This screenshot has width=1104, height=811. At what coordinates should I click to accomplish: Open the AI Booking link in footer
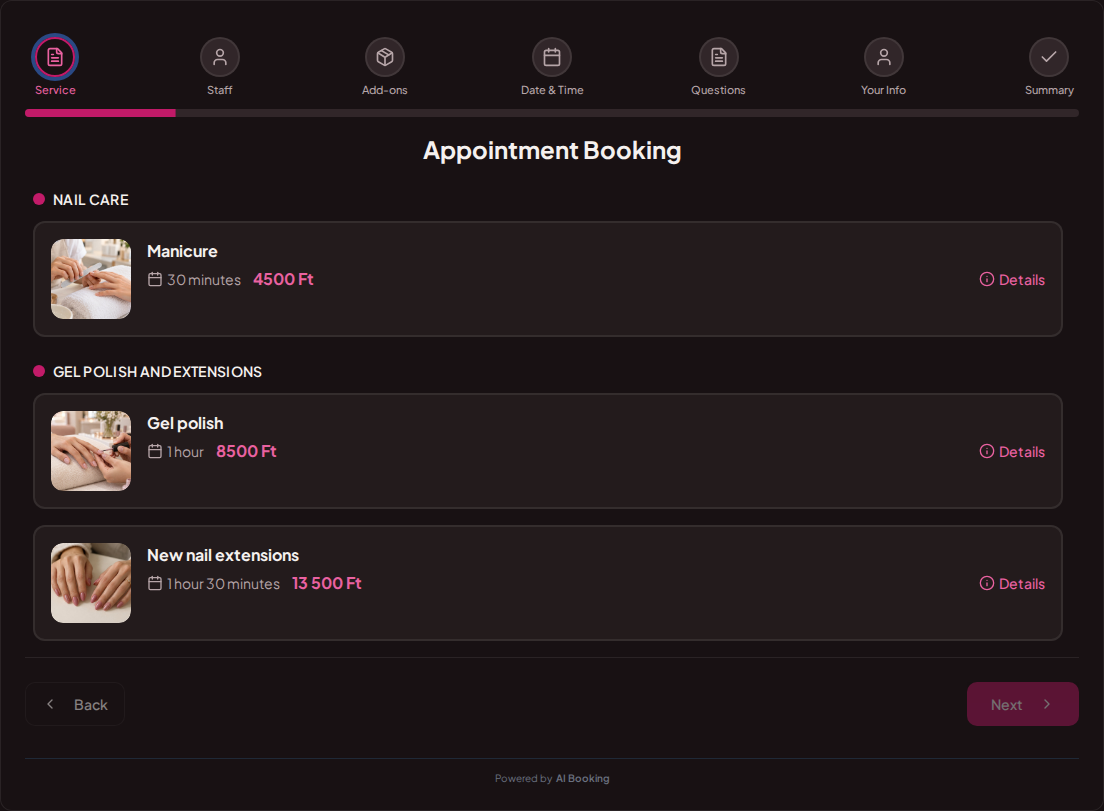coord(582,779)
